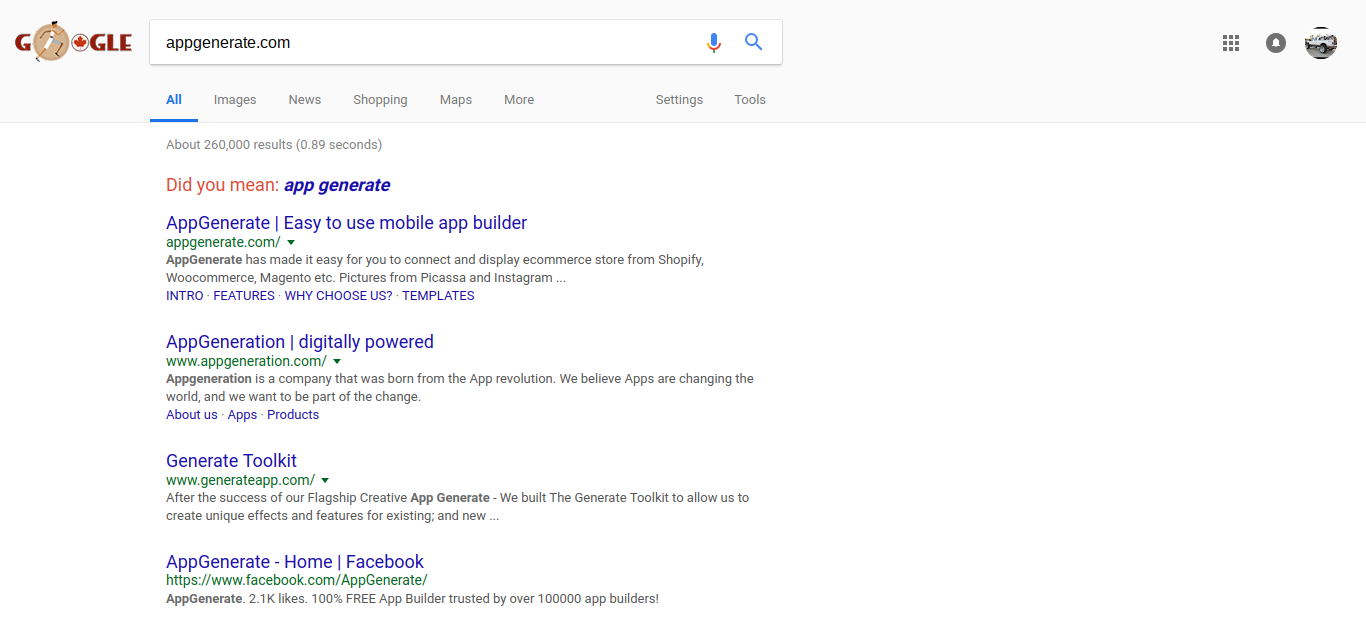
Task: Open search Tools
Action: (x=750, y=100)
